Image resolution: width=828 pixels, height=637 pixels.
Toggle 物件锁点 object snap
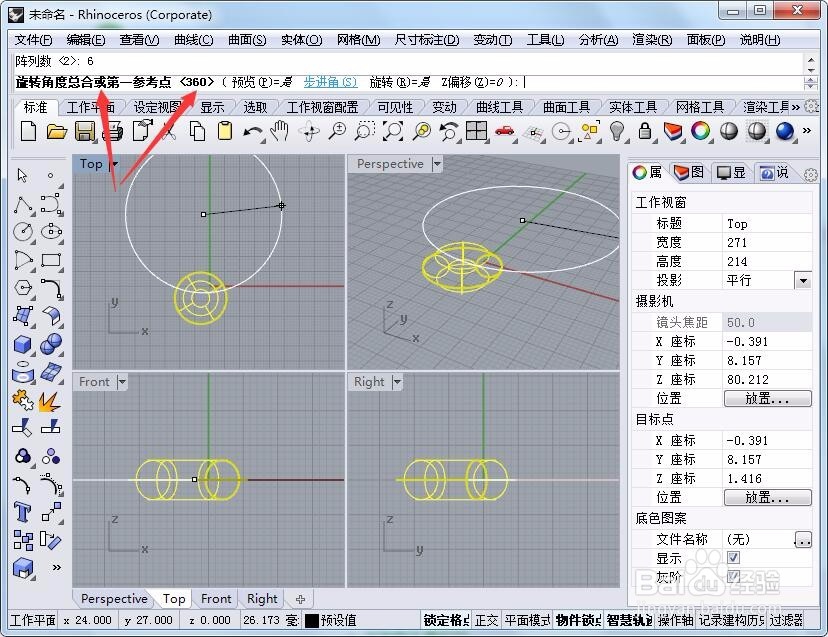pyautogui.click(x=578, y=620)
